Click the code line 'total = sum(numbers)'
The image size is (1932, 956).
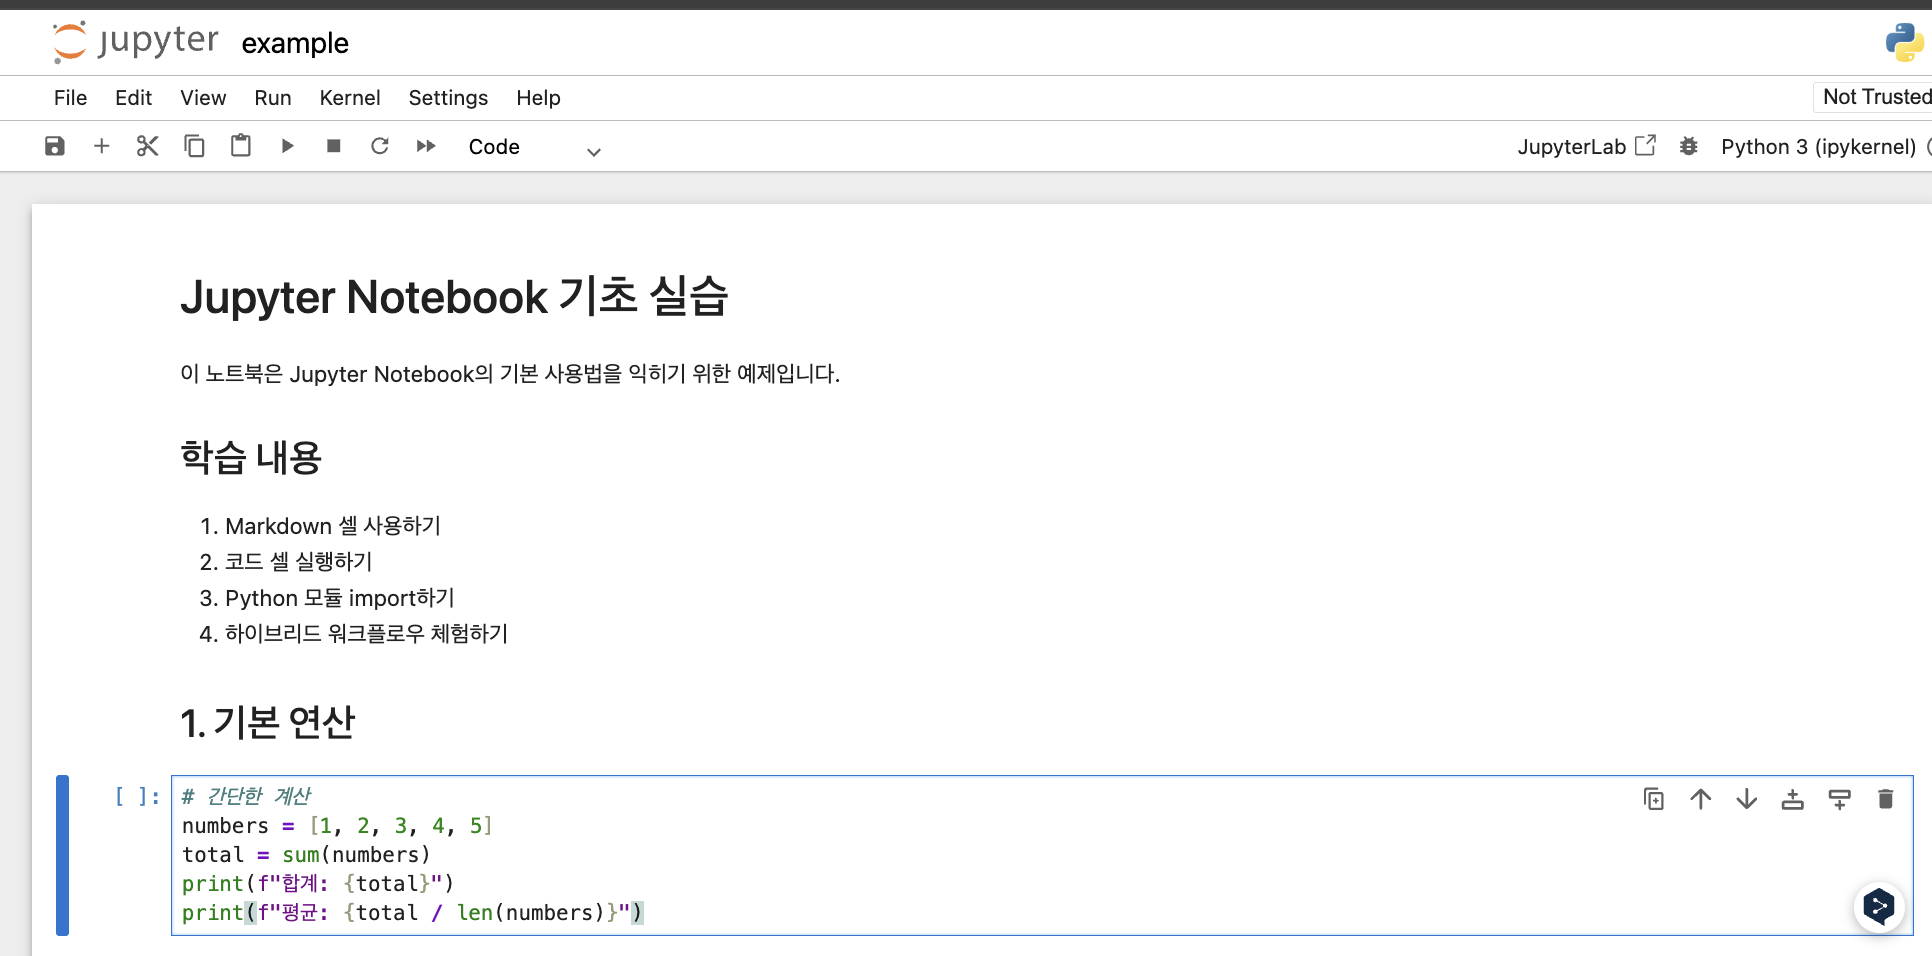click(306, 855)
